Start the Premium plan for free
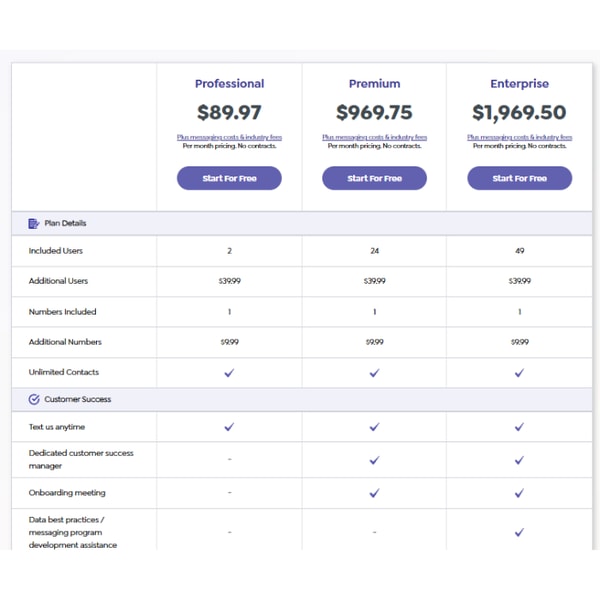600x600 pixels. tap(375, 178)
